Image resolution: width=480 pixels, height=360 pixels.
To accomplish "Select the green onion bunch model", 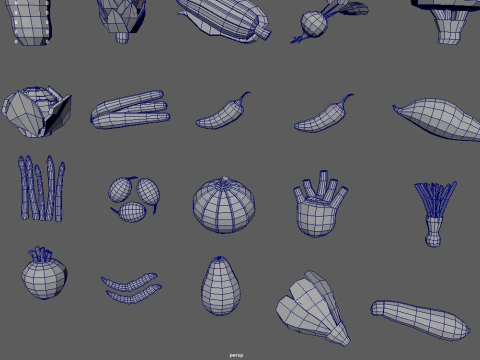I will point(435,214).
